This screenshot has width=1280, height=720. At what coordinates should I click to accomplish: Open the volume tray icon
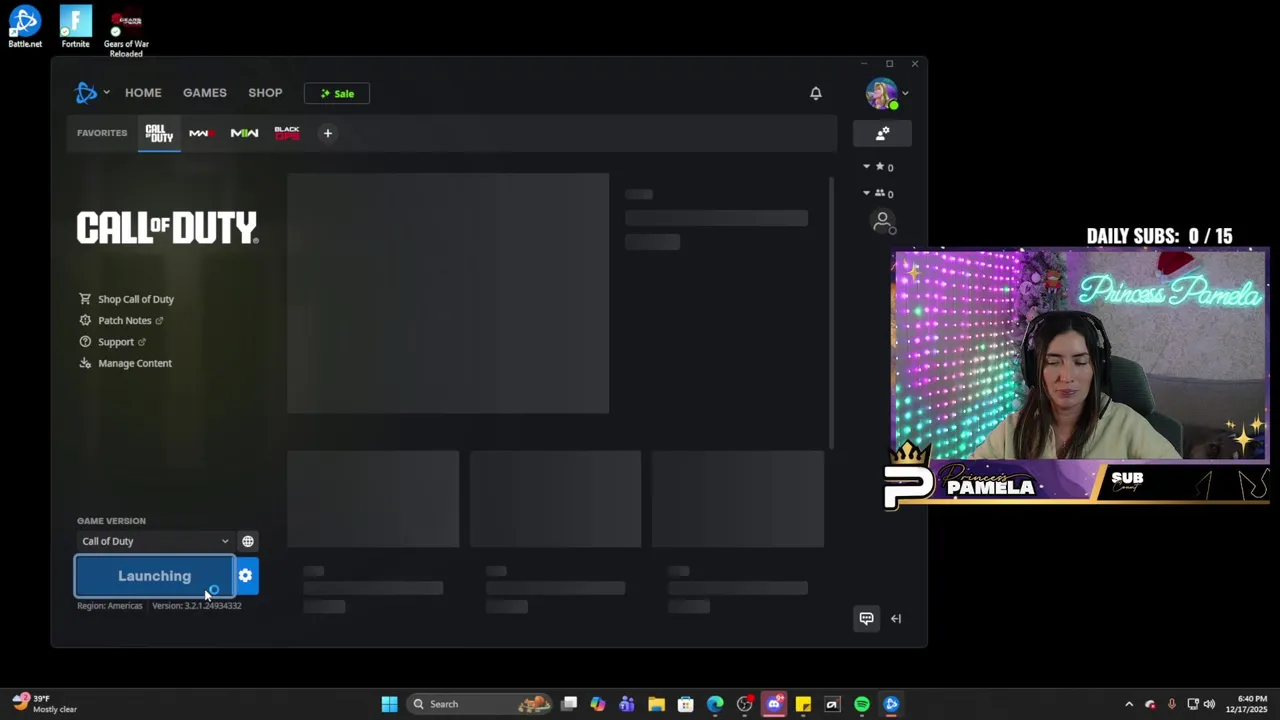[1210, 704]
